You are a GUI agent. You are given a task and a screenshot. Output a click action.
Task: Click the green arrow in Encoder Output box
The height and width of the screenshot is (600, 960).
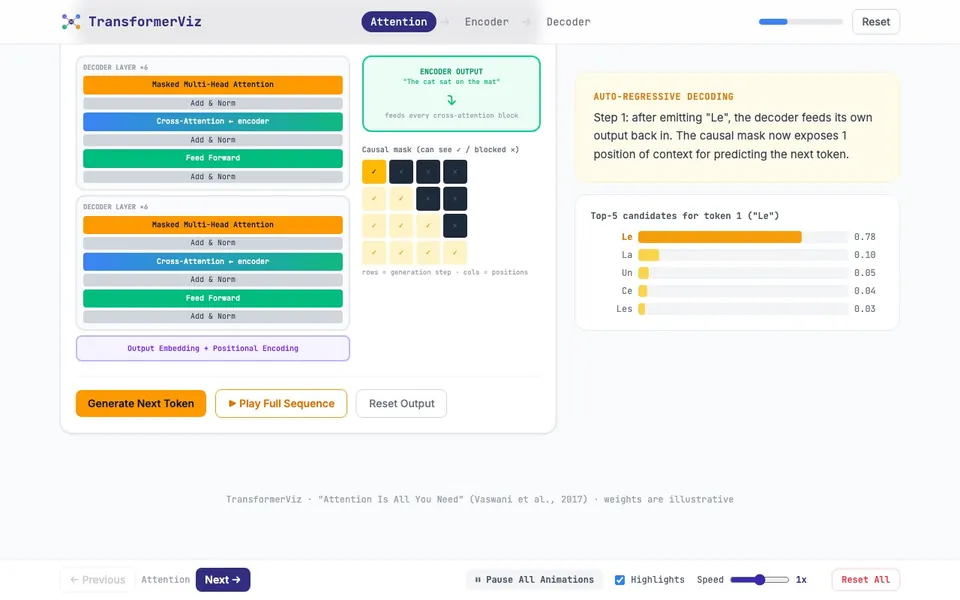click(451, 99)
